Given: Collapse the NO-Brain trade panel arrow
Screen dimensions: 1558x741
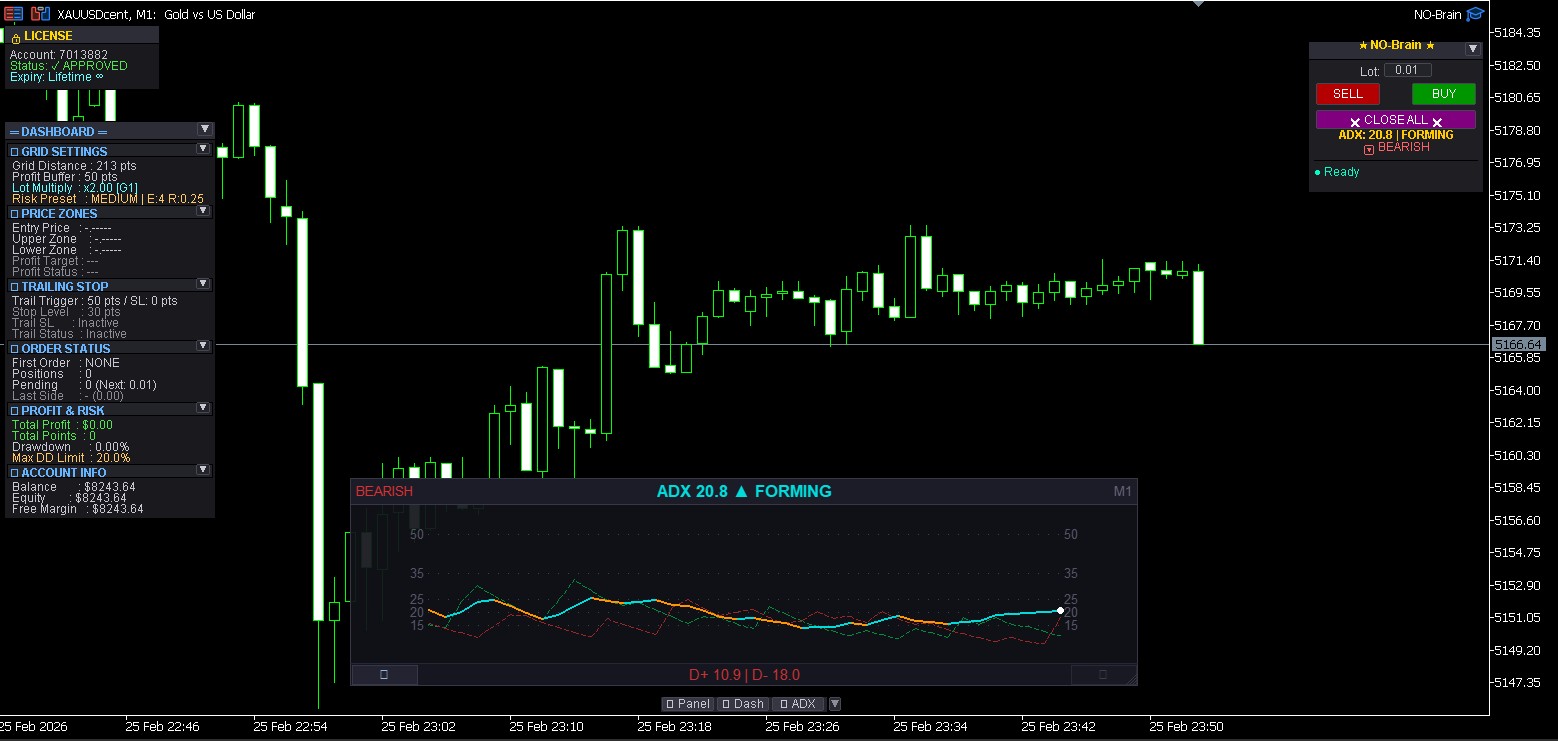Looking at the screenshot, I should (x=1472, y=48).
